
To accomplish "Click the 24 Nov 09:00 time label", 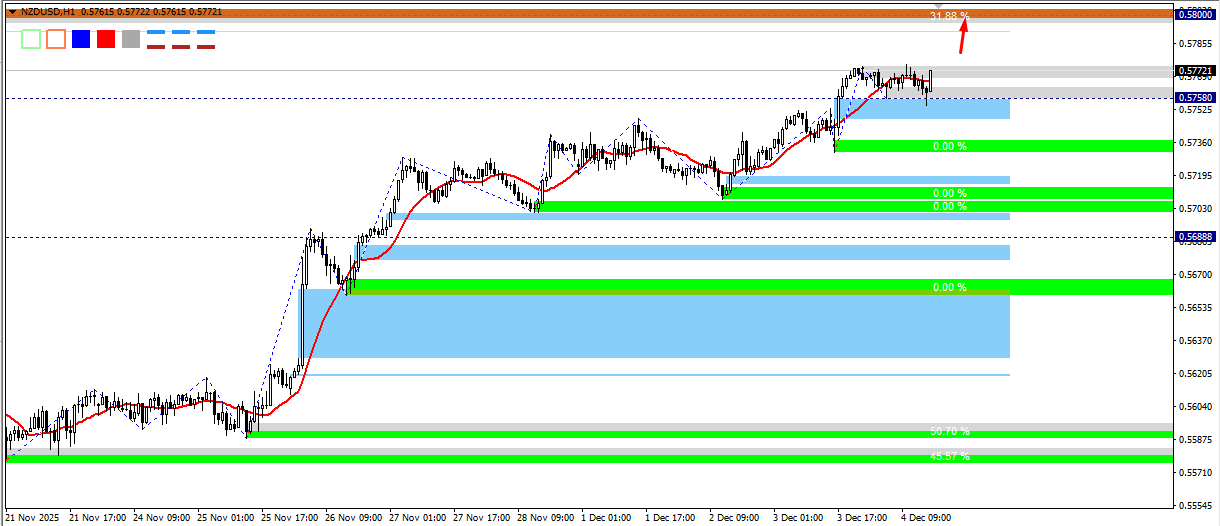I will (x=161, y=518).
